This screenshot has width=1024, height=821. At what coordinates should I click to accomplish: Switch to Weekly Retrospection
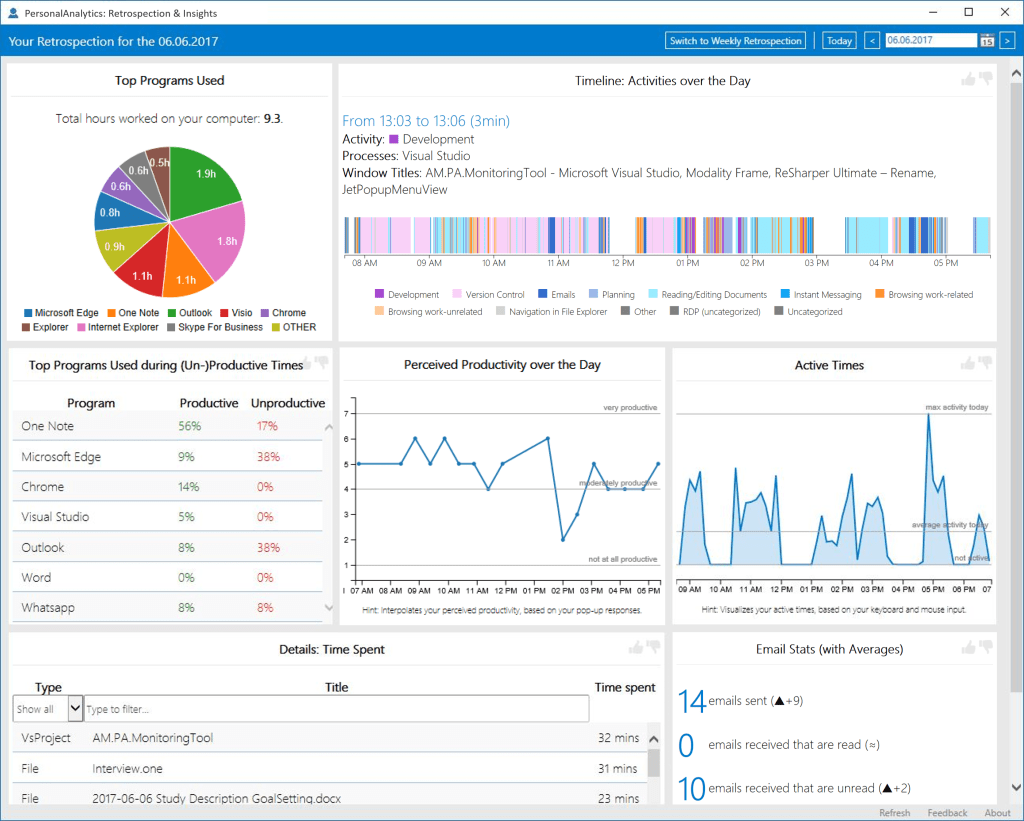[735, 40]
